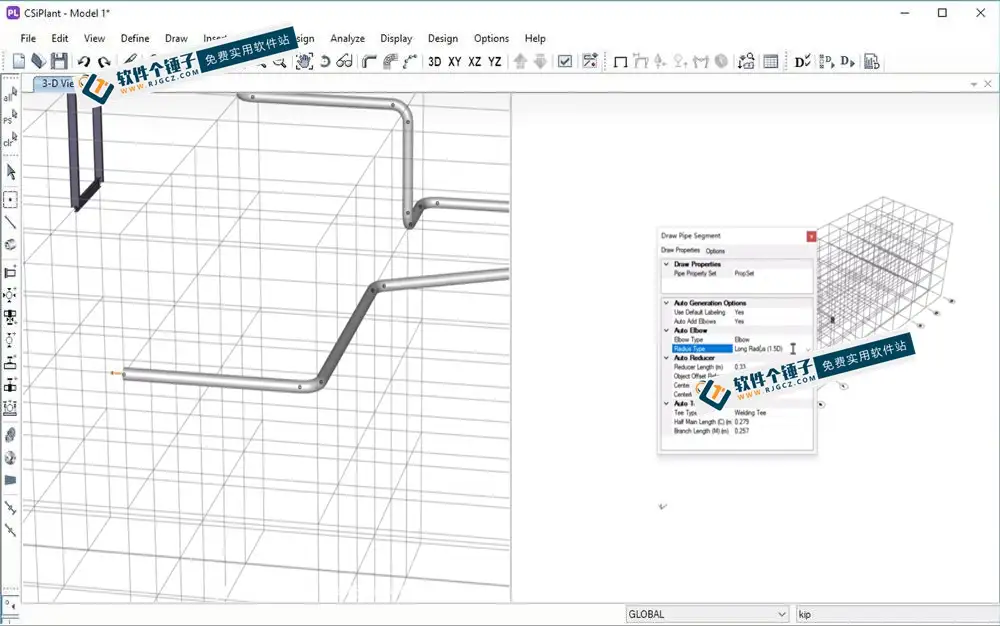The height and width of the screenshot is (626, 1000).
Task: Open the table grid icon
Action: pos(770,62)
